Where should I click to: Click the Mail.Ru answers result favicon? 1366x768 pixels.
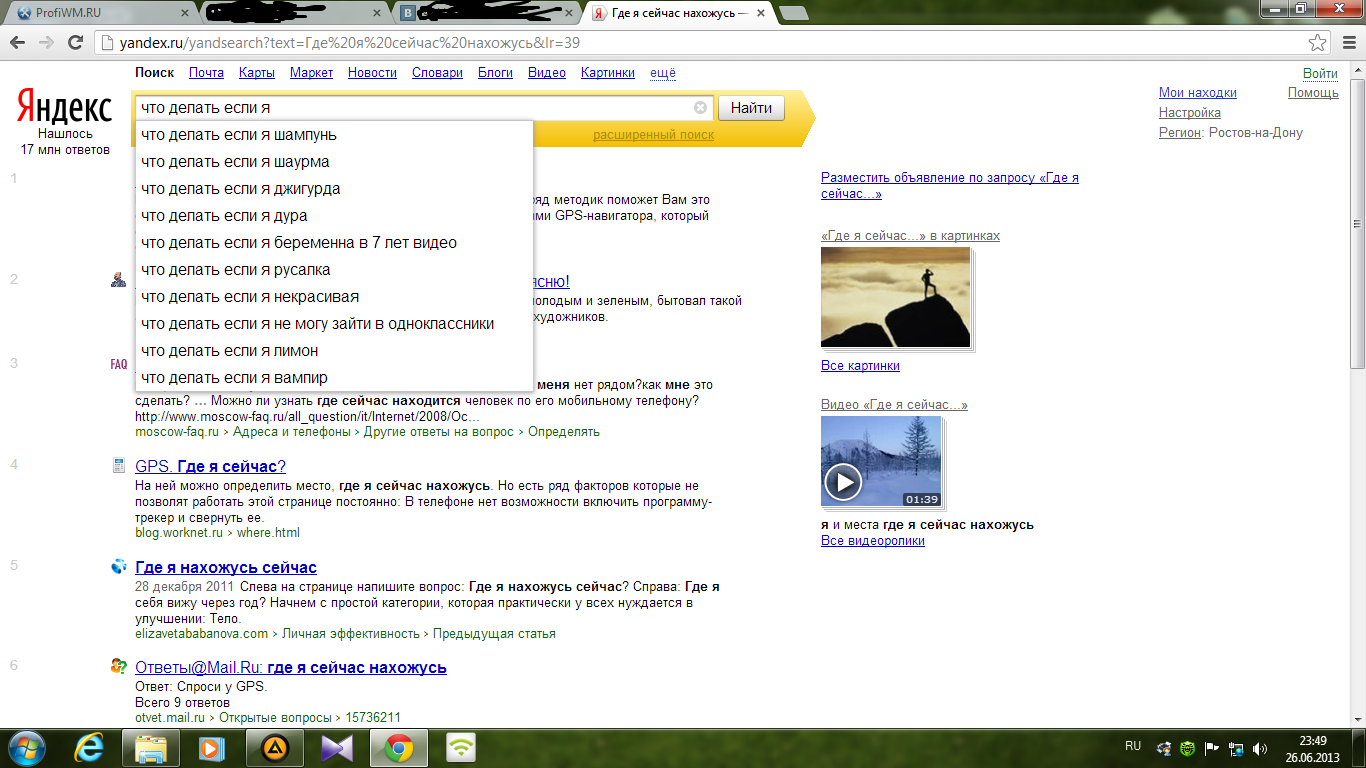coord(119,667)
